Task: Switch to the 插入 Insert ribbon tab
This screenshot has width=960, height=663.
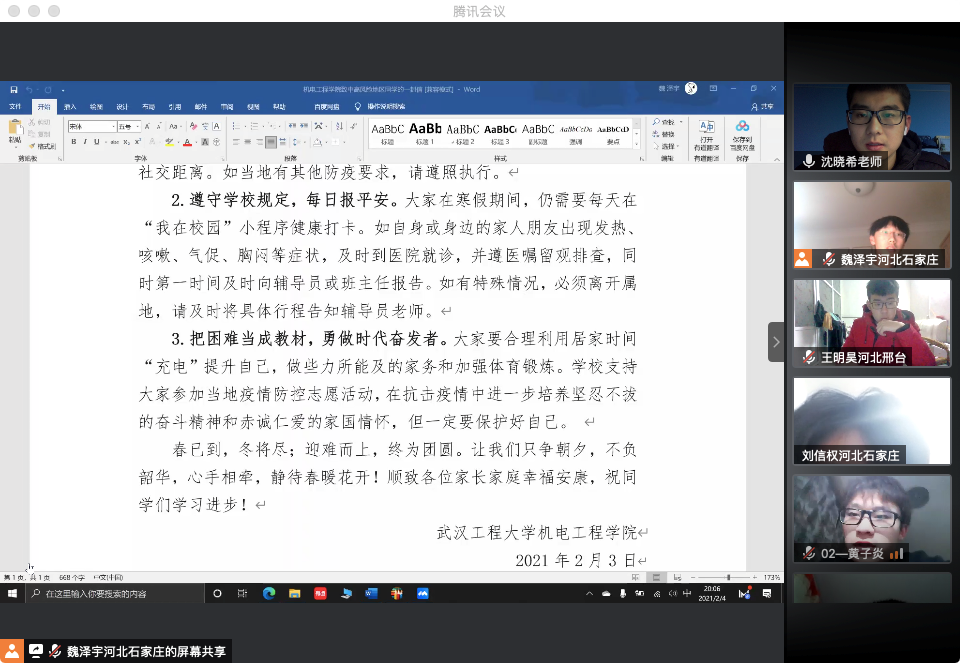Action: coord(70,106)
